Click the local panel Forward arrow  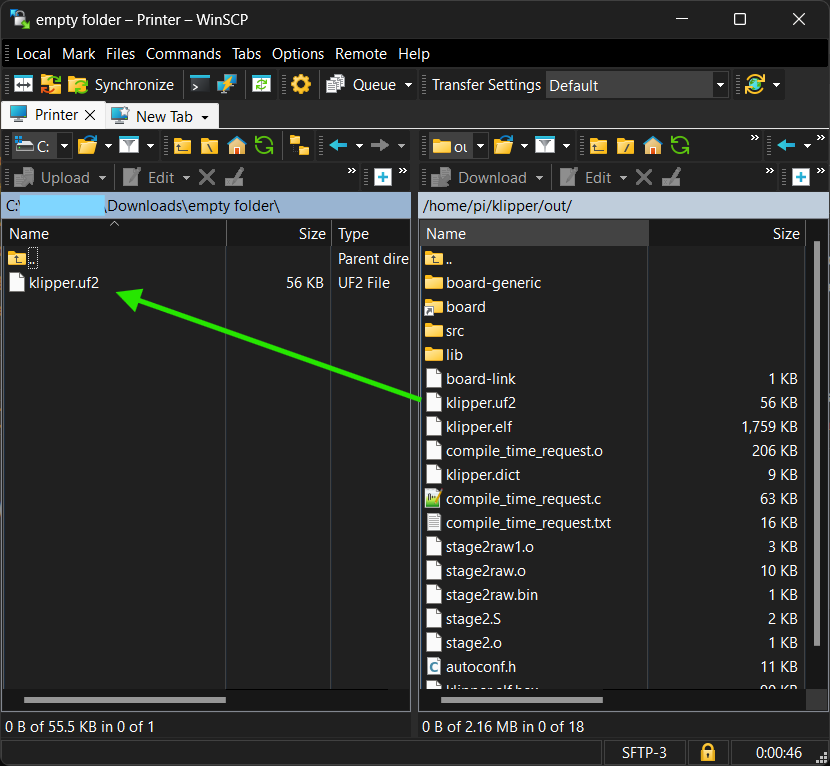pos(380,145)
